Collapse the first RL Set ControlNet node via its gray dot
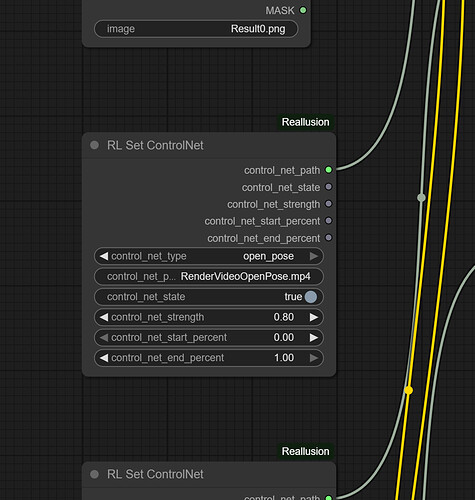Image resolution: width=475 pixels, height=500 pixels. [95, 145]
